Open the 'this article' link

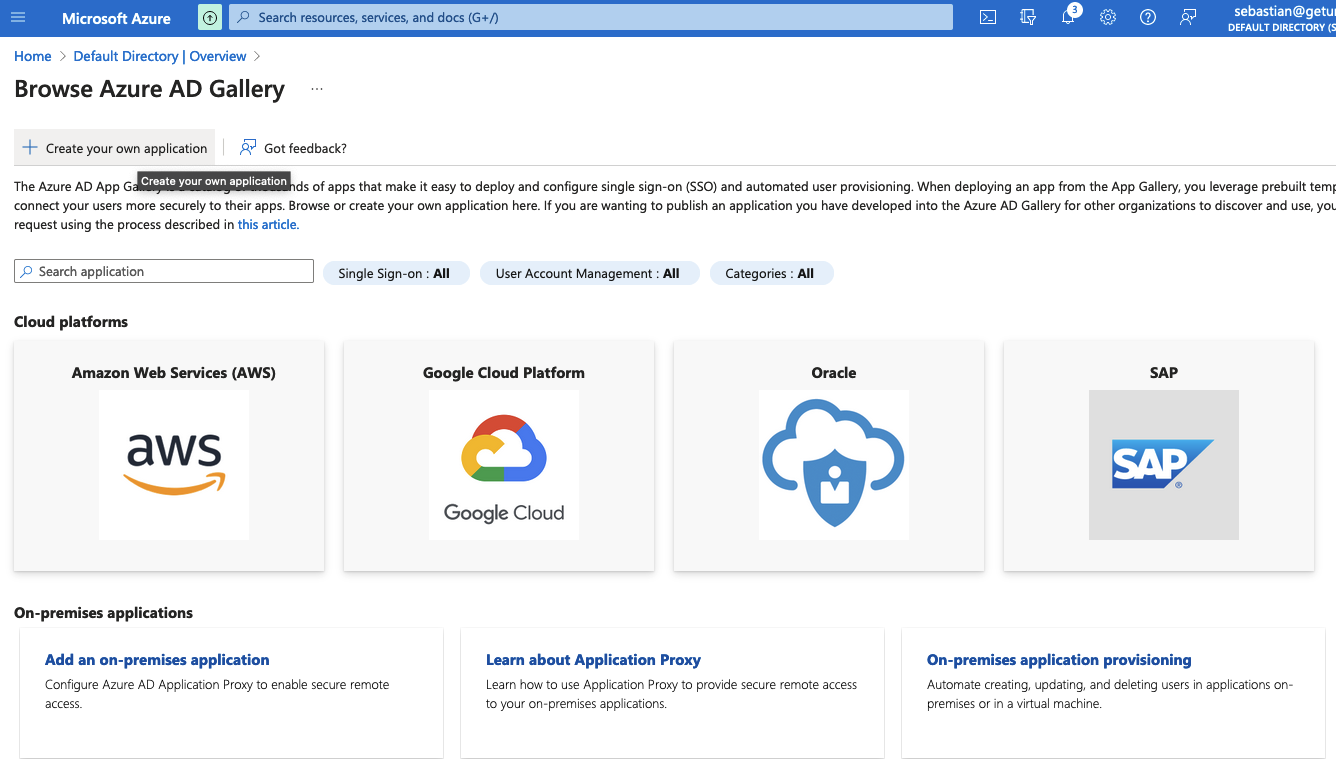tap(267, 225)
